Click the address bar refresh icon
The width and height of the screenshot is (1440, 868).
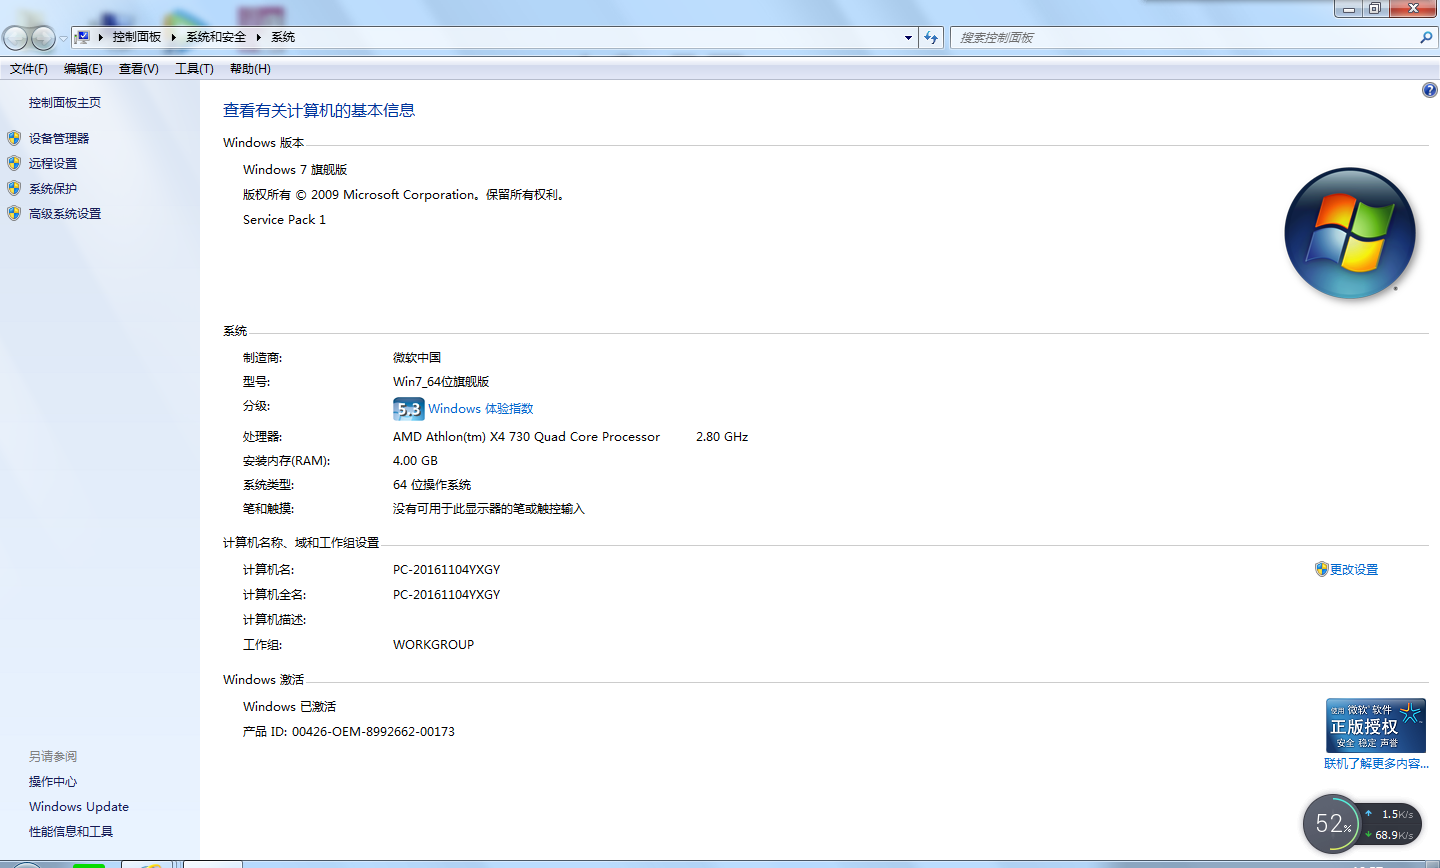click(931, 38)
